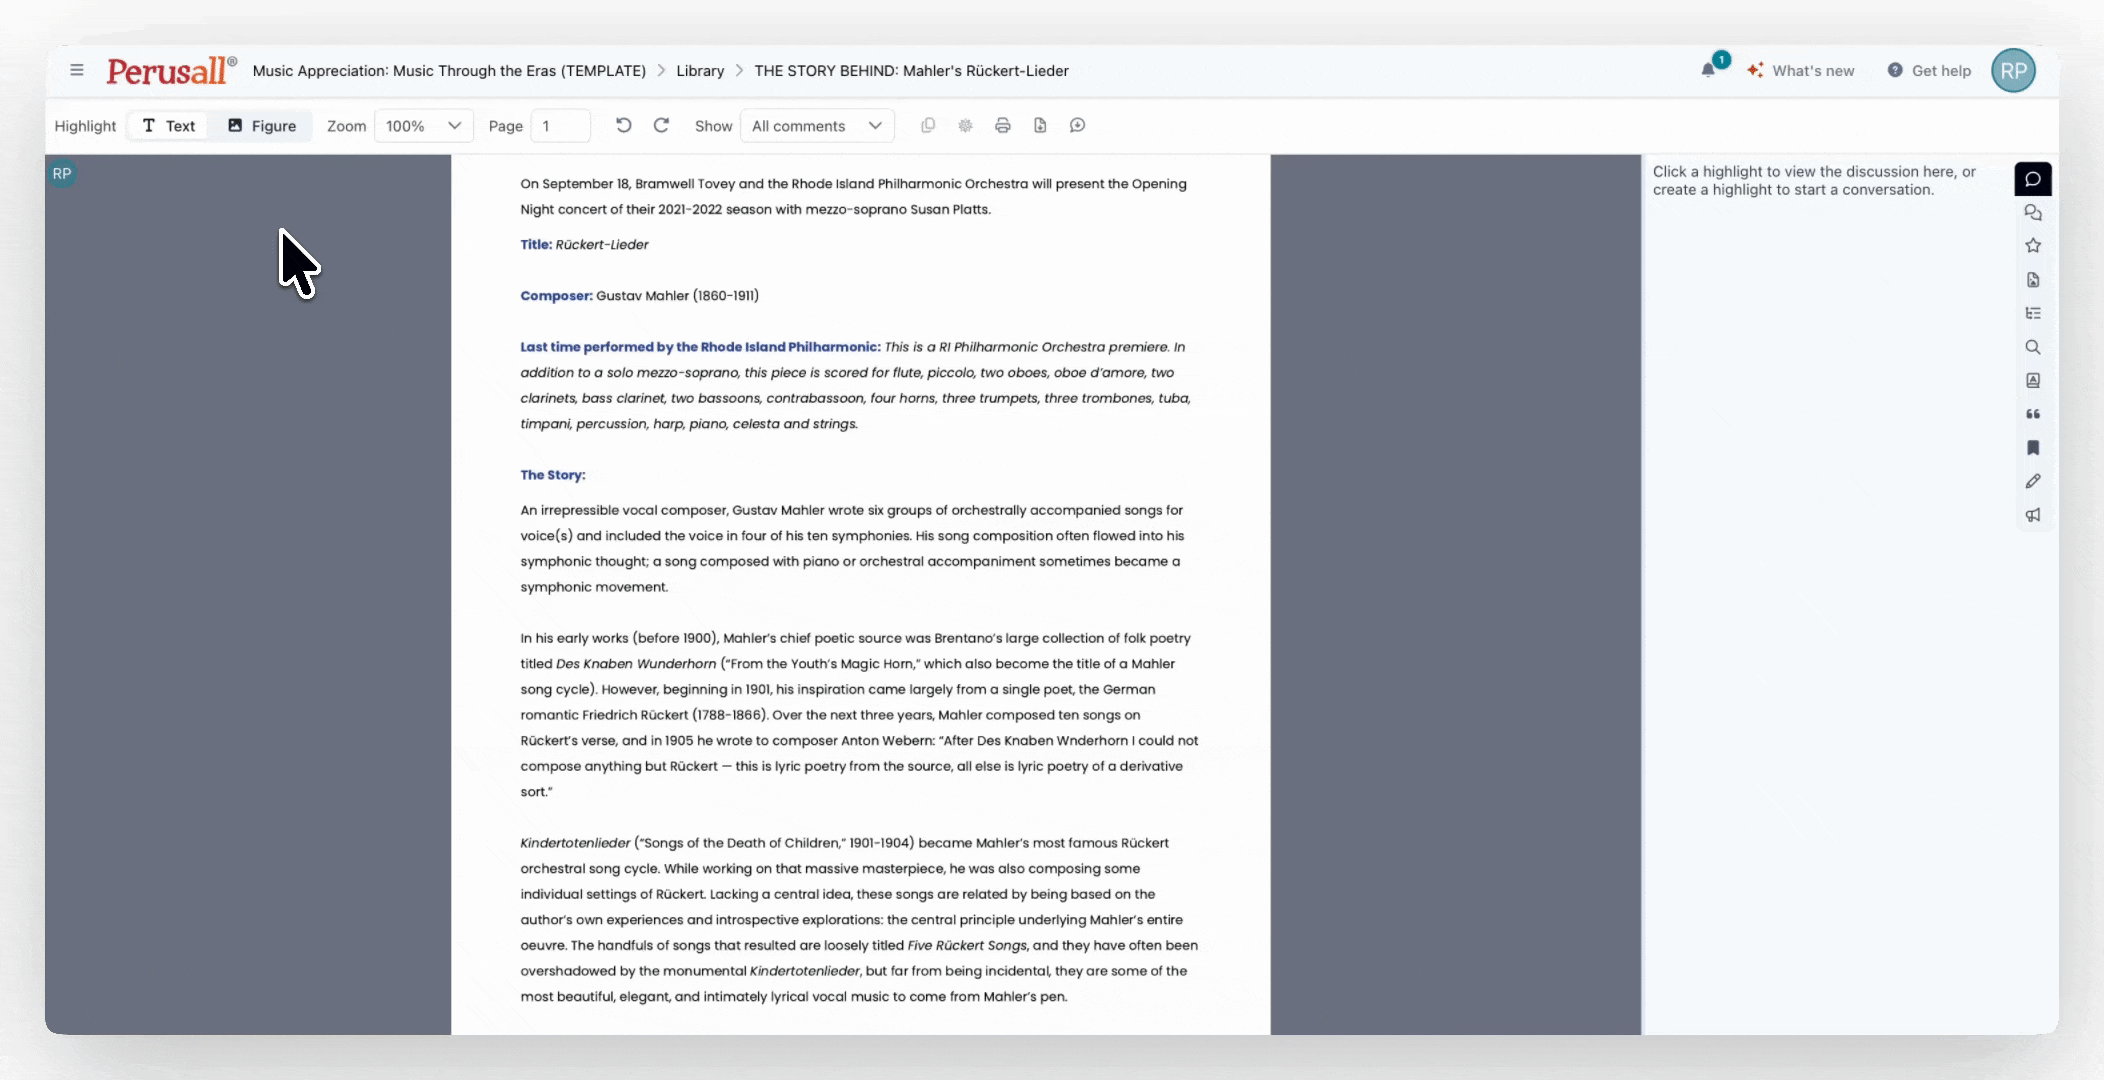Open the all conversations sidebar icon
This screenshot has height=1080, width=2104.
pos(2033,213)
